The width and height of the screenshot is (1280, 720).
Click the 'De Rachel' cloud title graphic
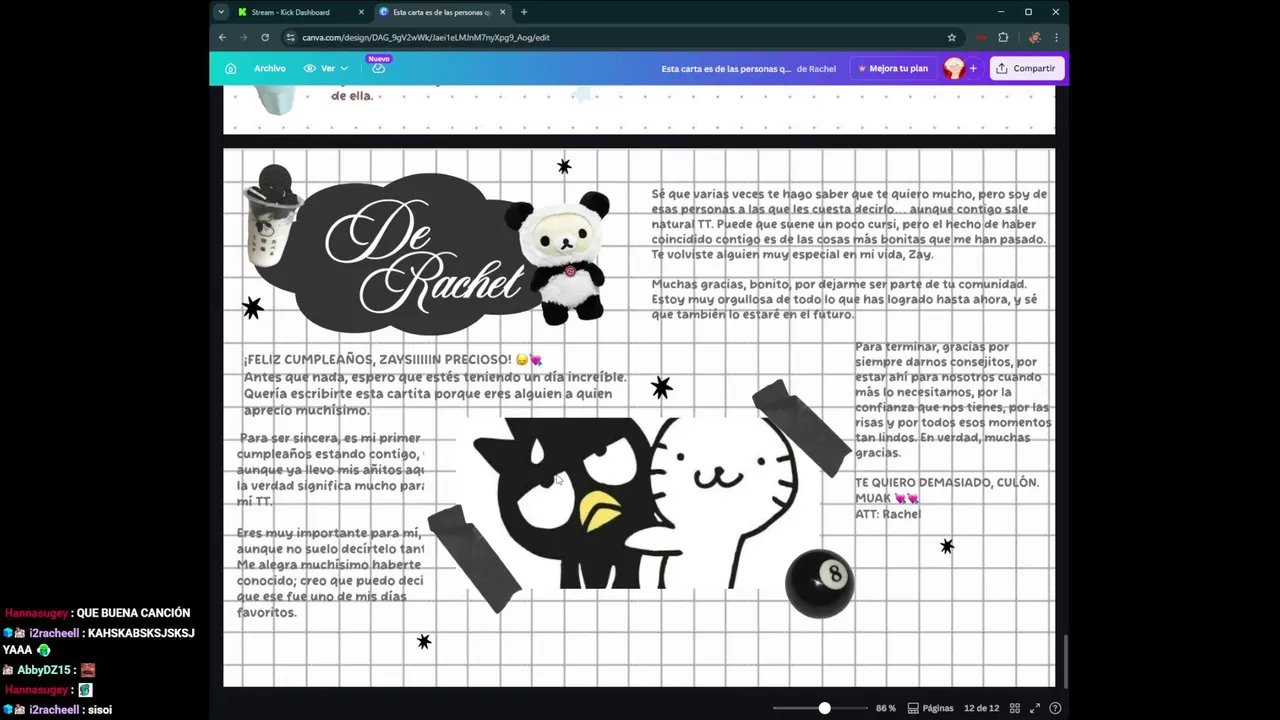(403, 254)
